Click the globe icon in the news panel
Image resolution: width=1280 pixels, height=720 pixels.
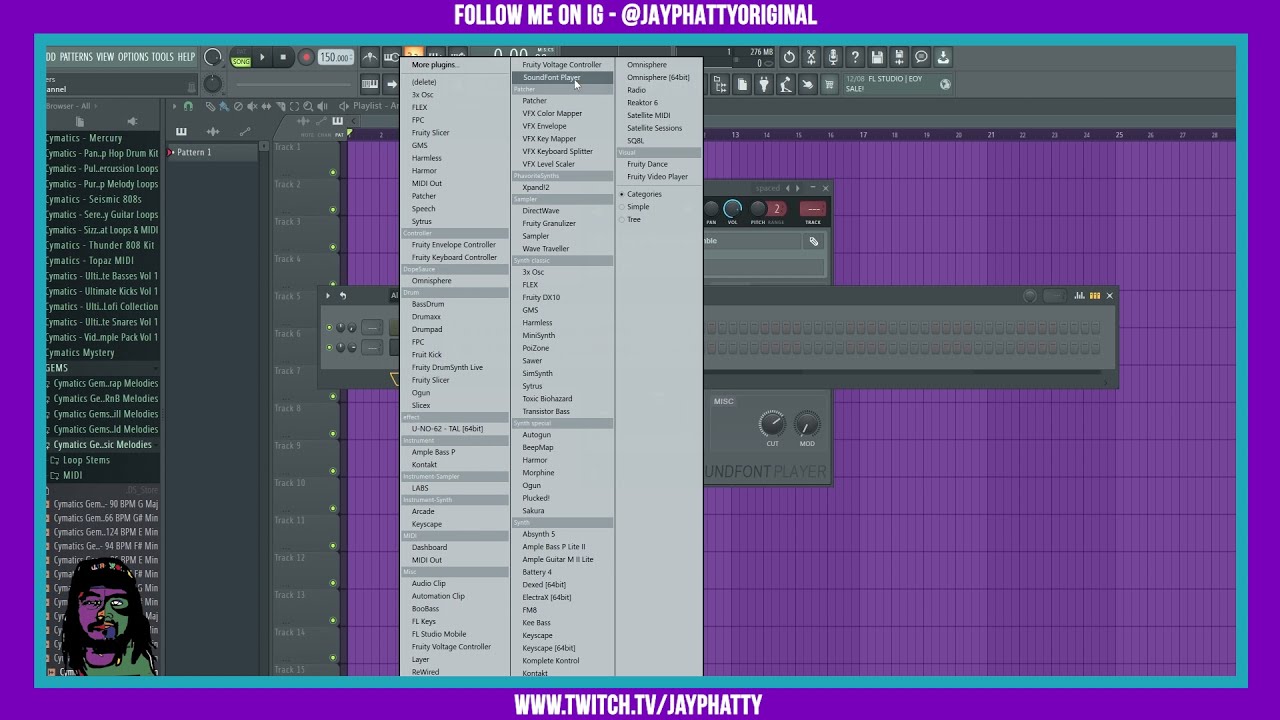coord(945,84)
